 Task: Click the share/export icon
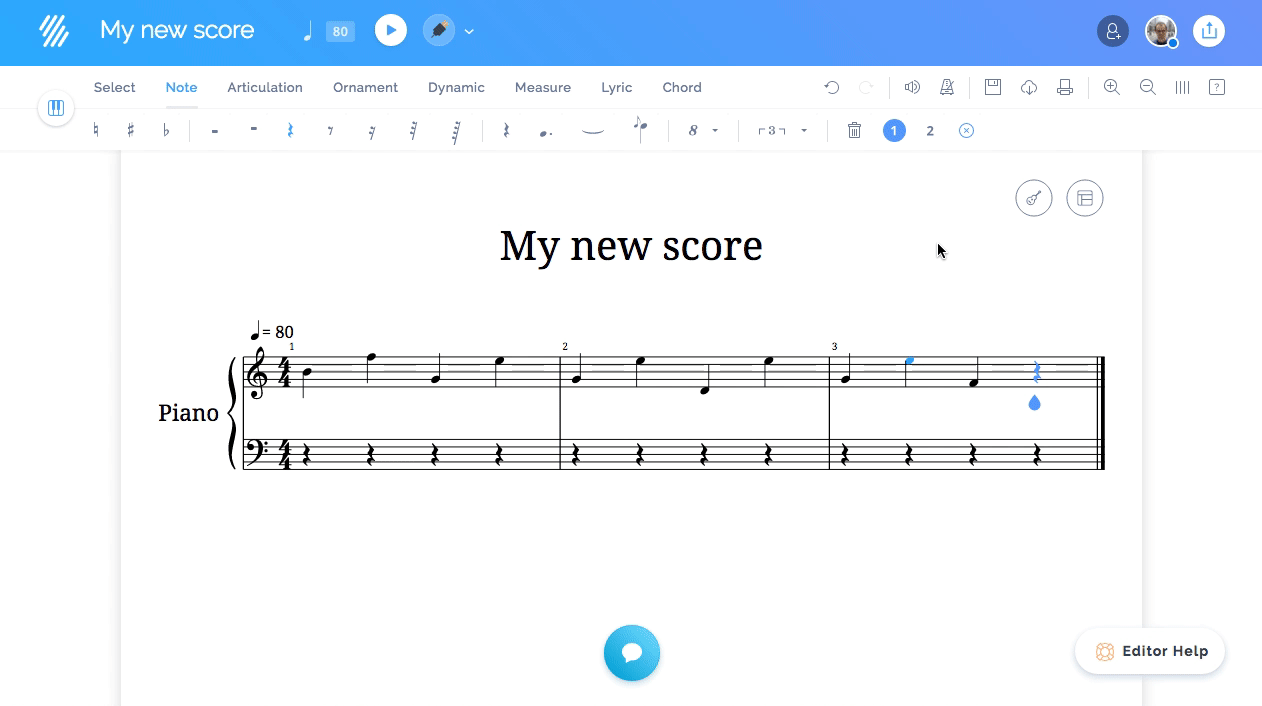(x=1209, y=30)
